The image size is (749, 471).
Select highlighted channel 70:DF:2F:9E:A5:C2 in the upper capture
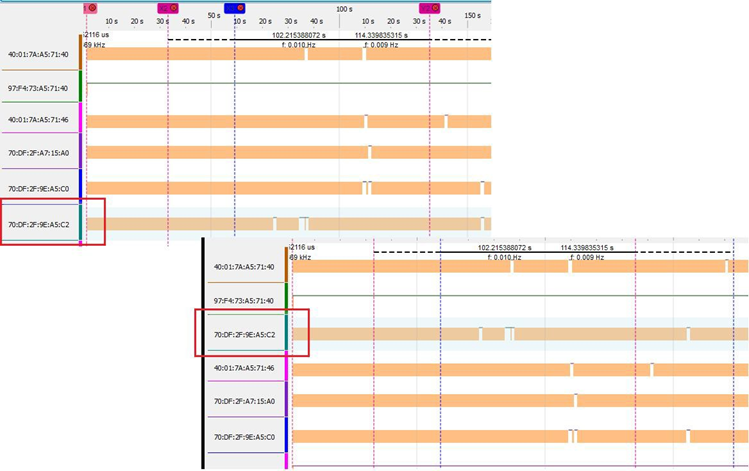tap(38, 225)
